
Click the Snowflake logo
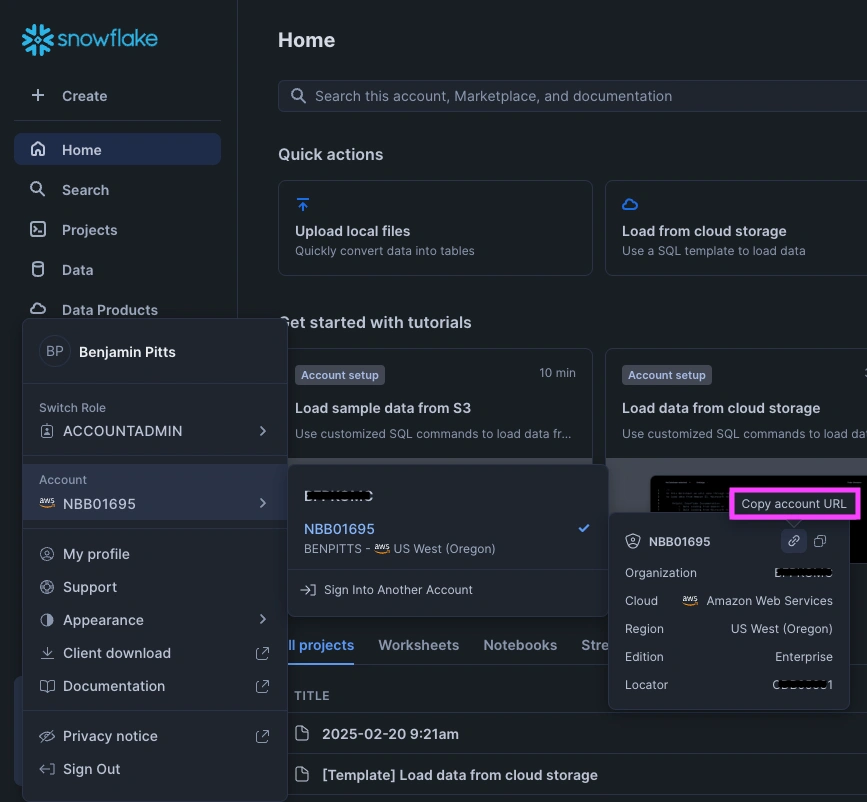tap(90, 39)
